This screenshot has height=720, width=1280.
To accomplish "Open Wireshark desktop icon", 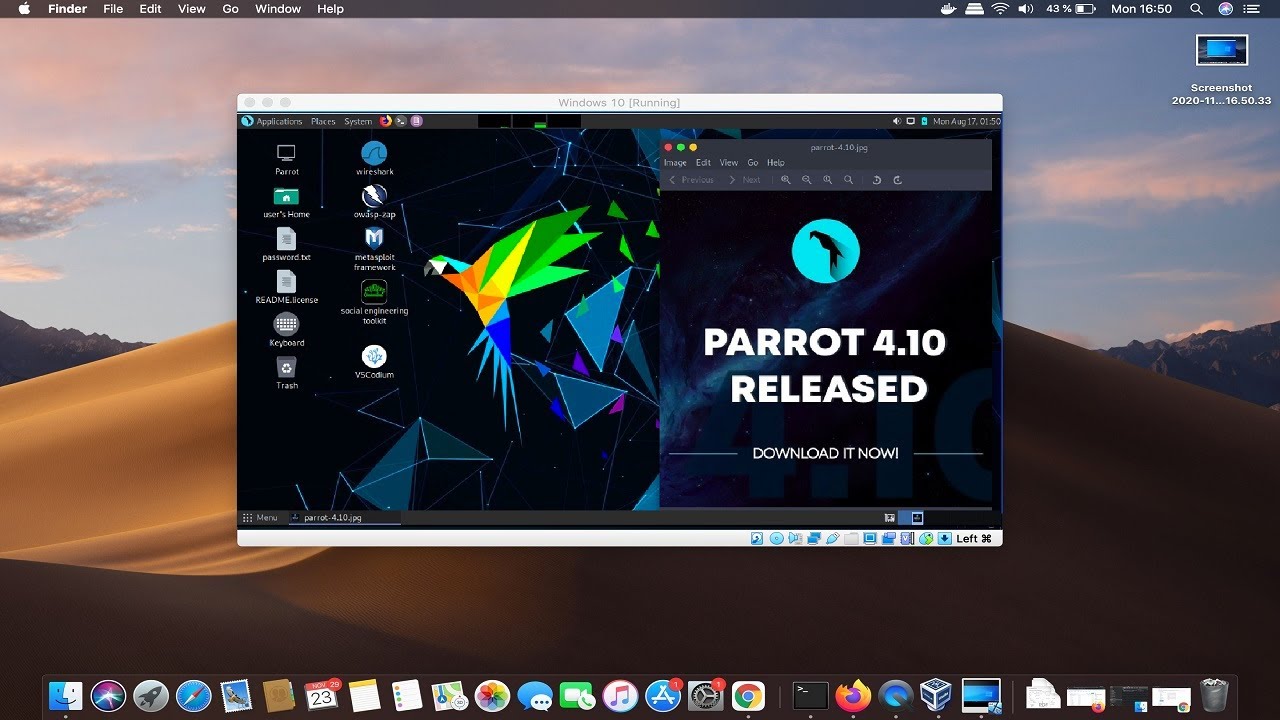I will [374, 153].
